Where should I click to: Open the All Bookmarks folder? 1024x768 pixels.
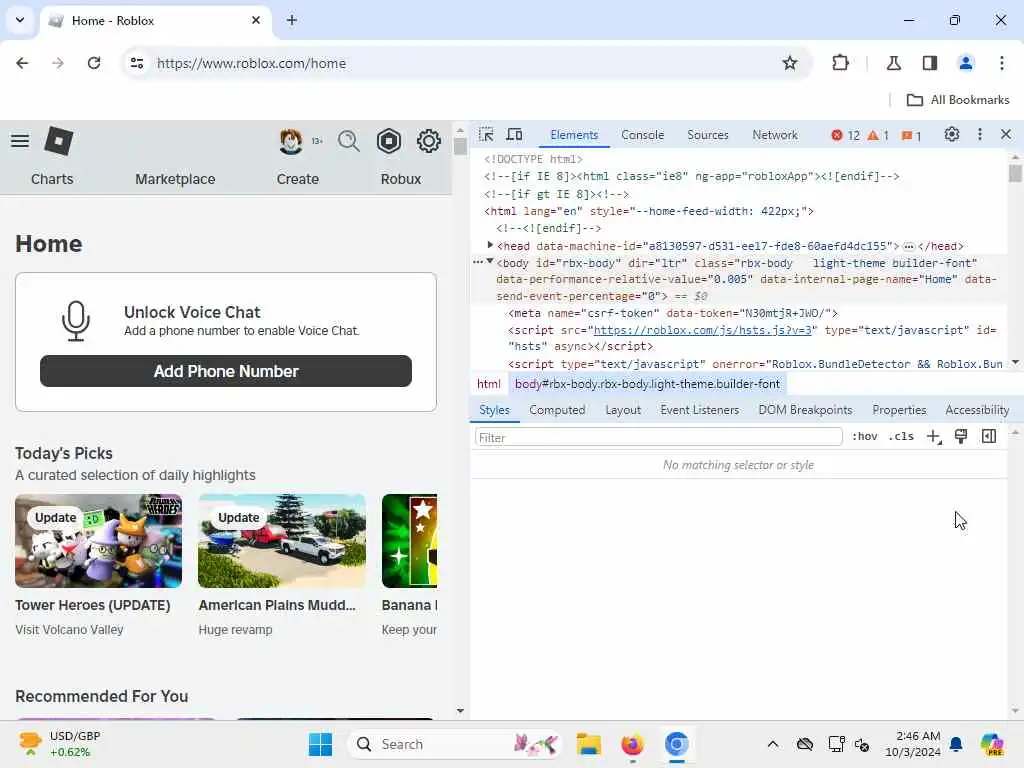(x=958, y=100)
